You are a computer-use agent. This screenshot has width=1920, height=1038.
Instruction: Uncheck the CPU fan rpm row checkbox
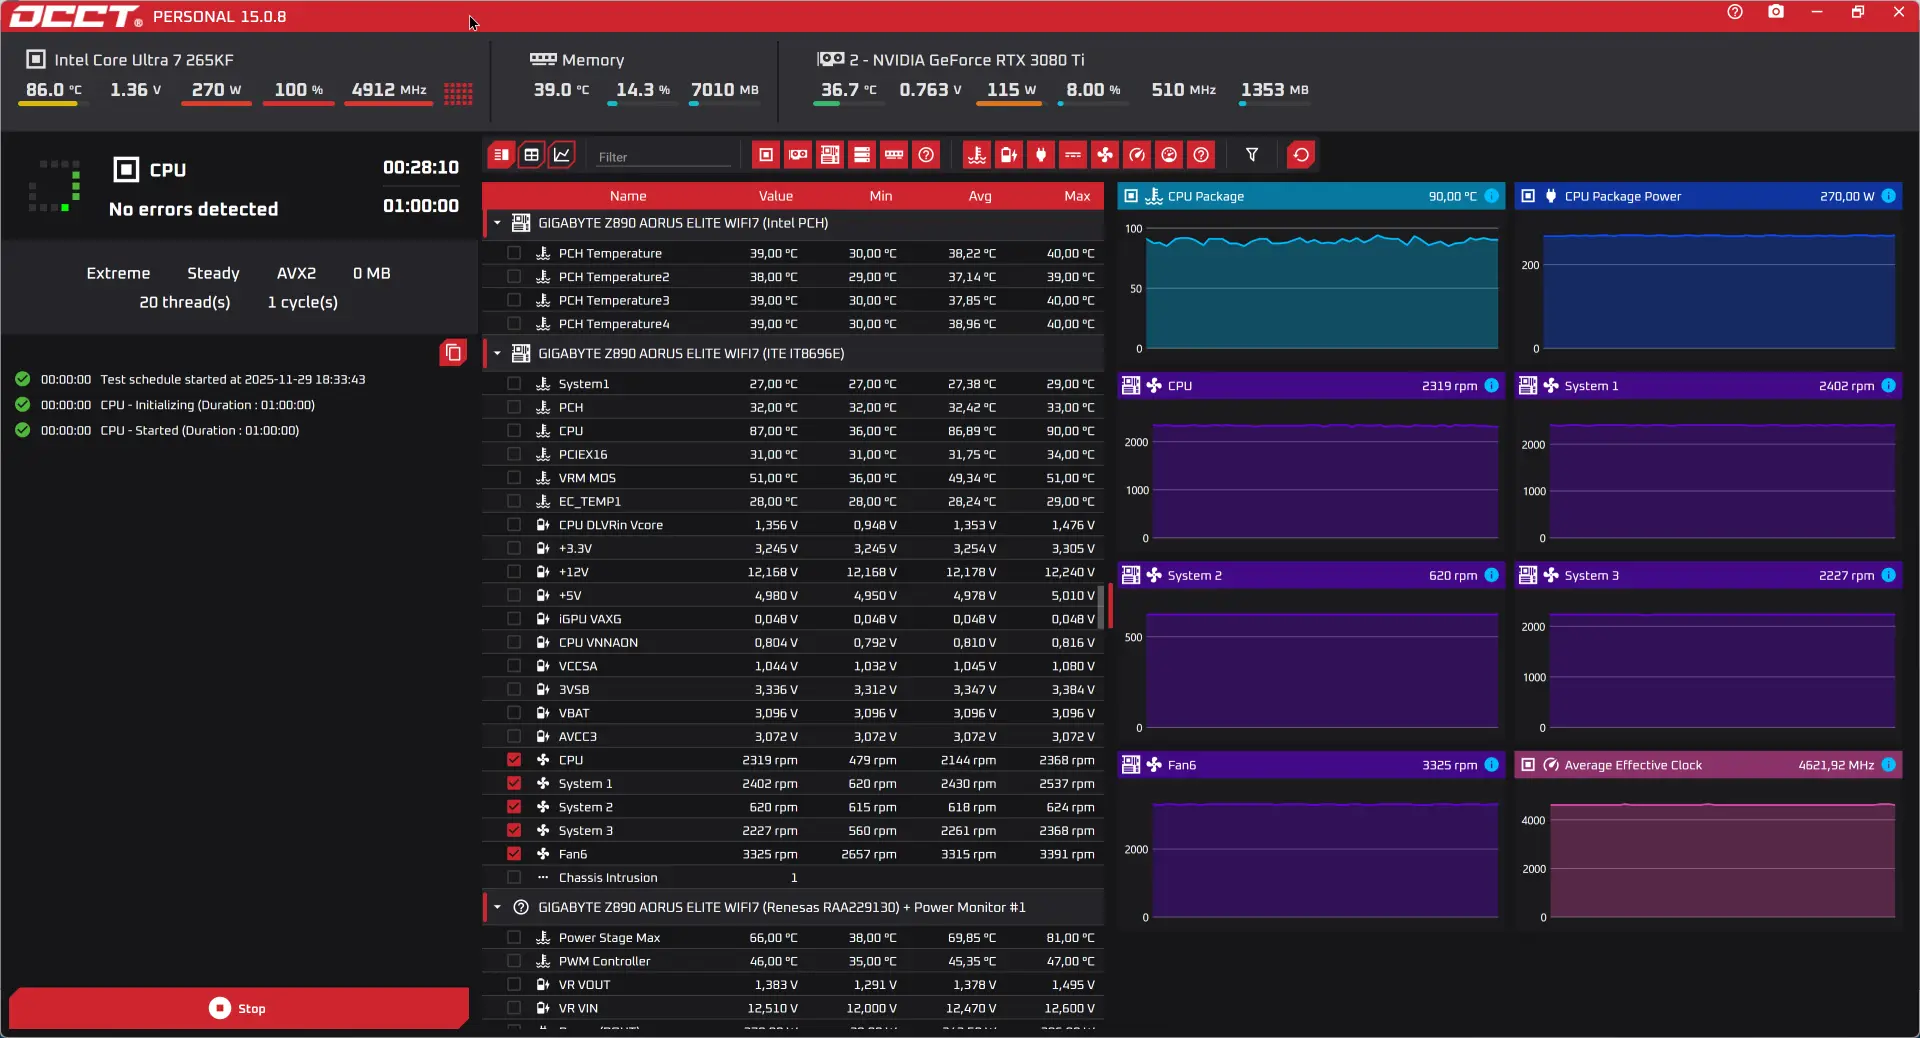pos(514,760)
